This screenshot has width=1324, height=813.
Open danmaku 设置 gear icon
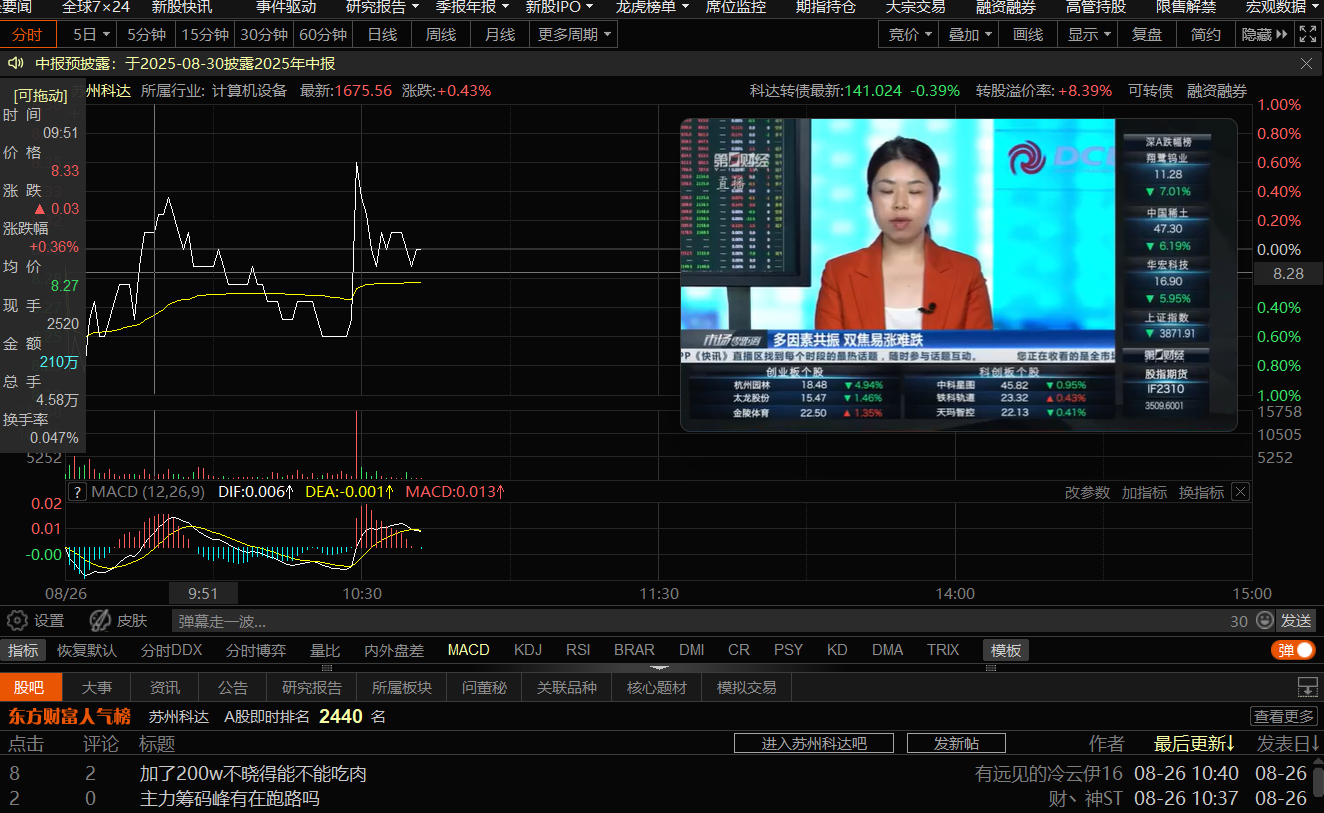(17, 621)
